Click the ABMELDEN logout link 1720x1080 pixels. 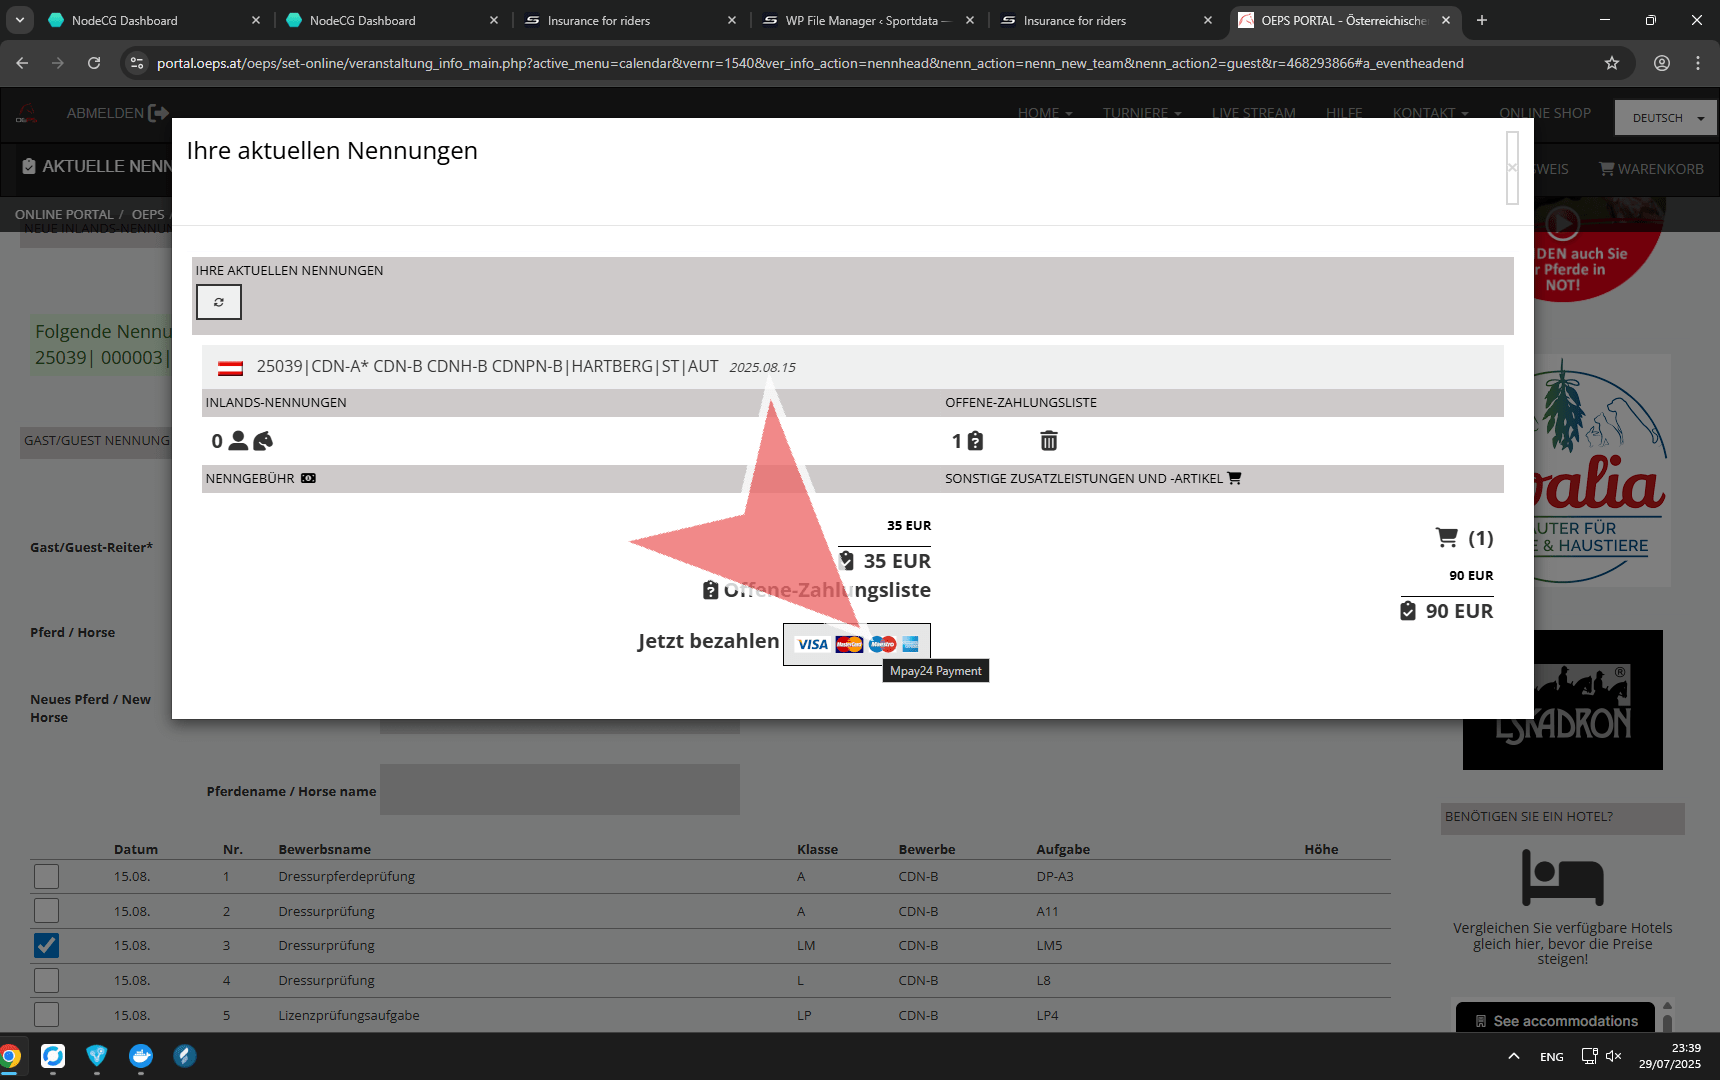117,113
